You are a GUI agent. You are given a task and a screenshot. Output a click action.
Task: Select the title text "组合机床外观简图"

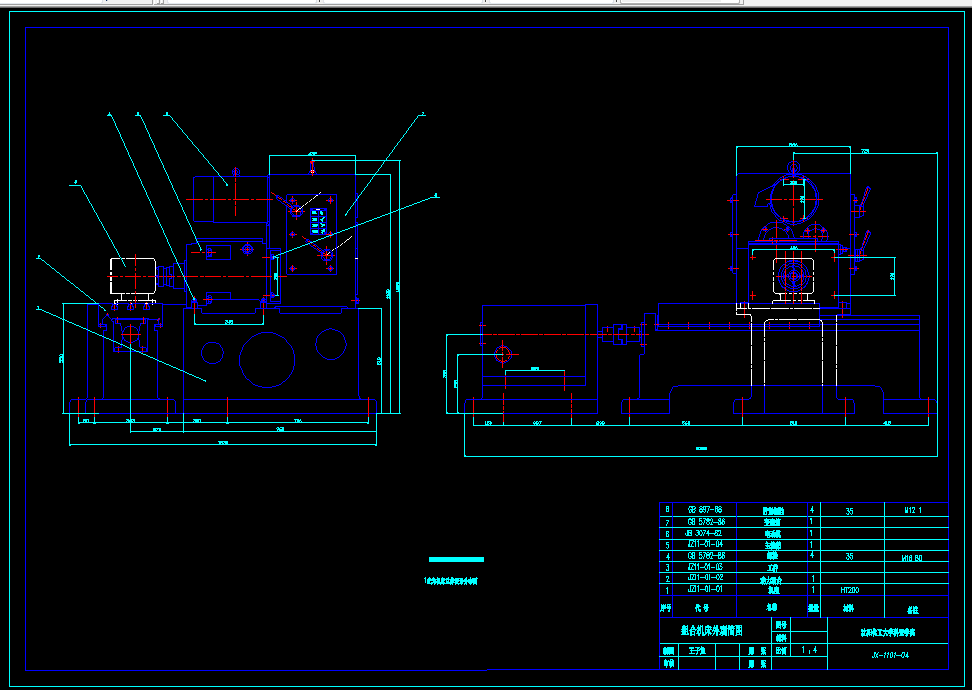click(x=712, y=631)
